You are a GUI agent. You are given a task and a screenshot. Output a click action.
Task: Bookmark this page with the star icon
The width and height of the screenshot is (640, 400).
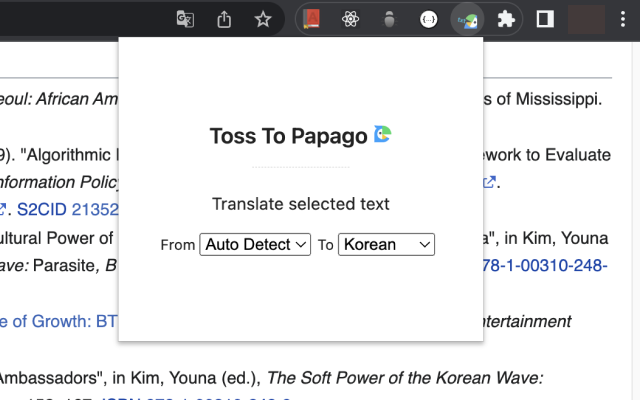(x=263, y=19)
